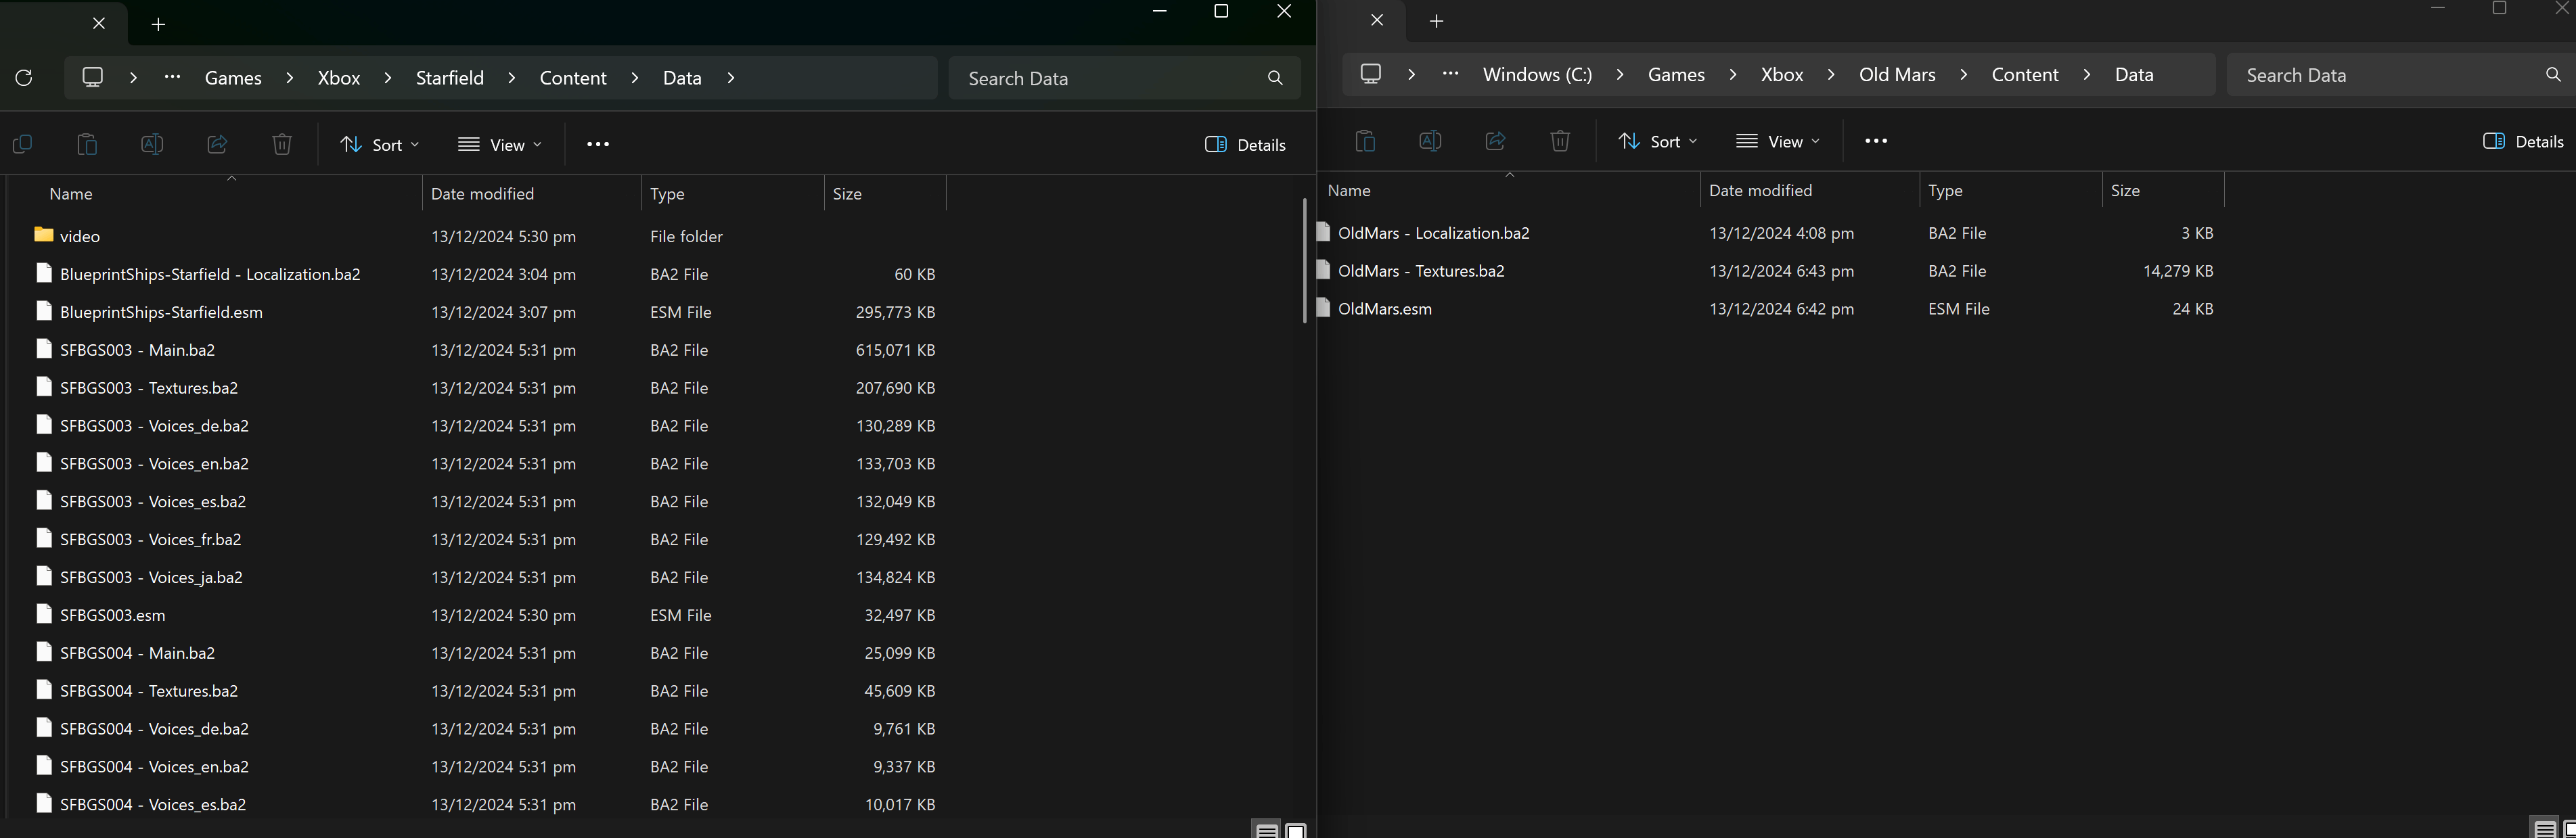This screenshot has height=838, width=2576.
Task: Click the delete trash icon in left window
Action: click(x=282, y=145)
